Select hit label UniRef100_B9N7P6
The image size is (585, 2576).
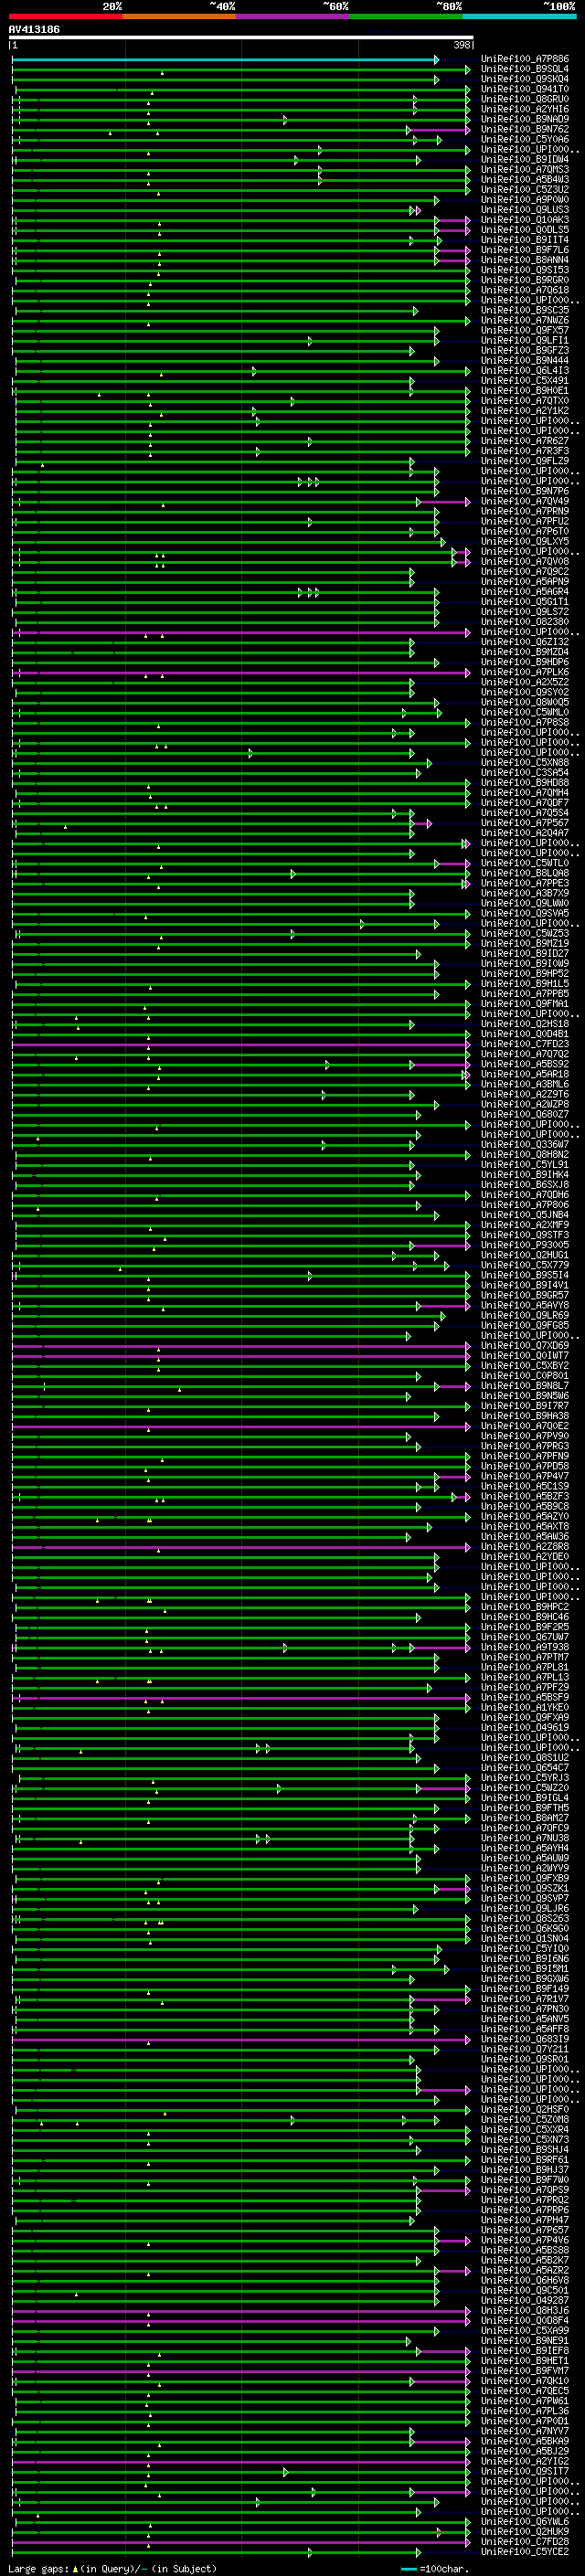click(525, 491)
